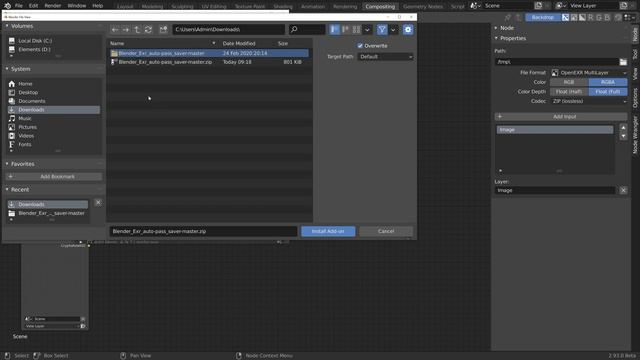The image size is (640, 360).
Task: Open the Edit menu
Action: pyautogui.click(x=33, y=6)
